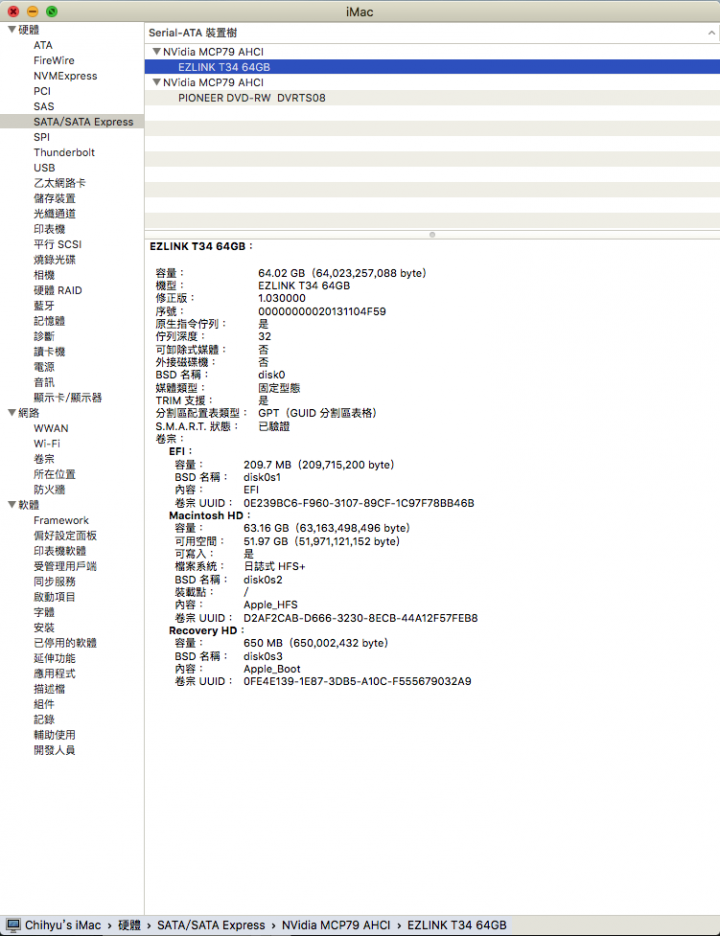Image resolution: width=720 pixels, height=936 pixels.
Task: Open 硬體 RAID sidebar item
Action: tap(58, 290)
